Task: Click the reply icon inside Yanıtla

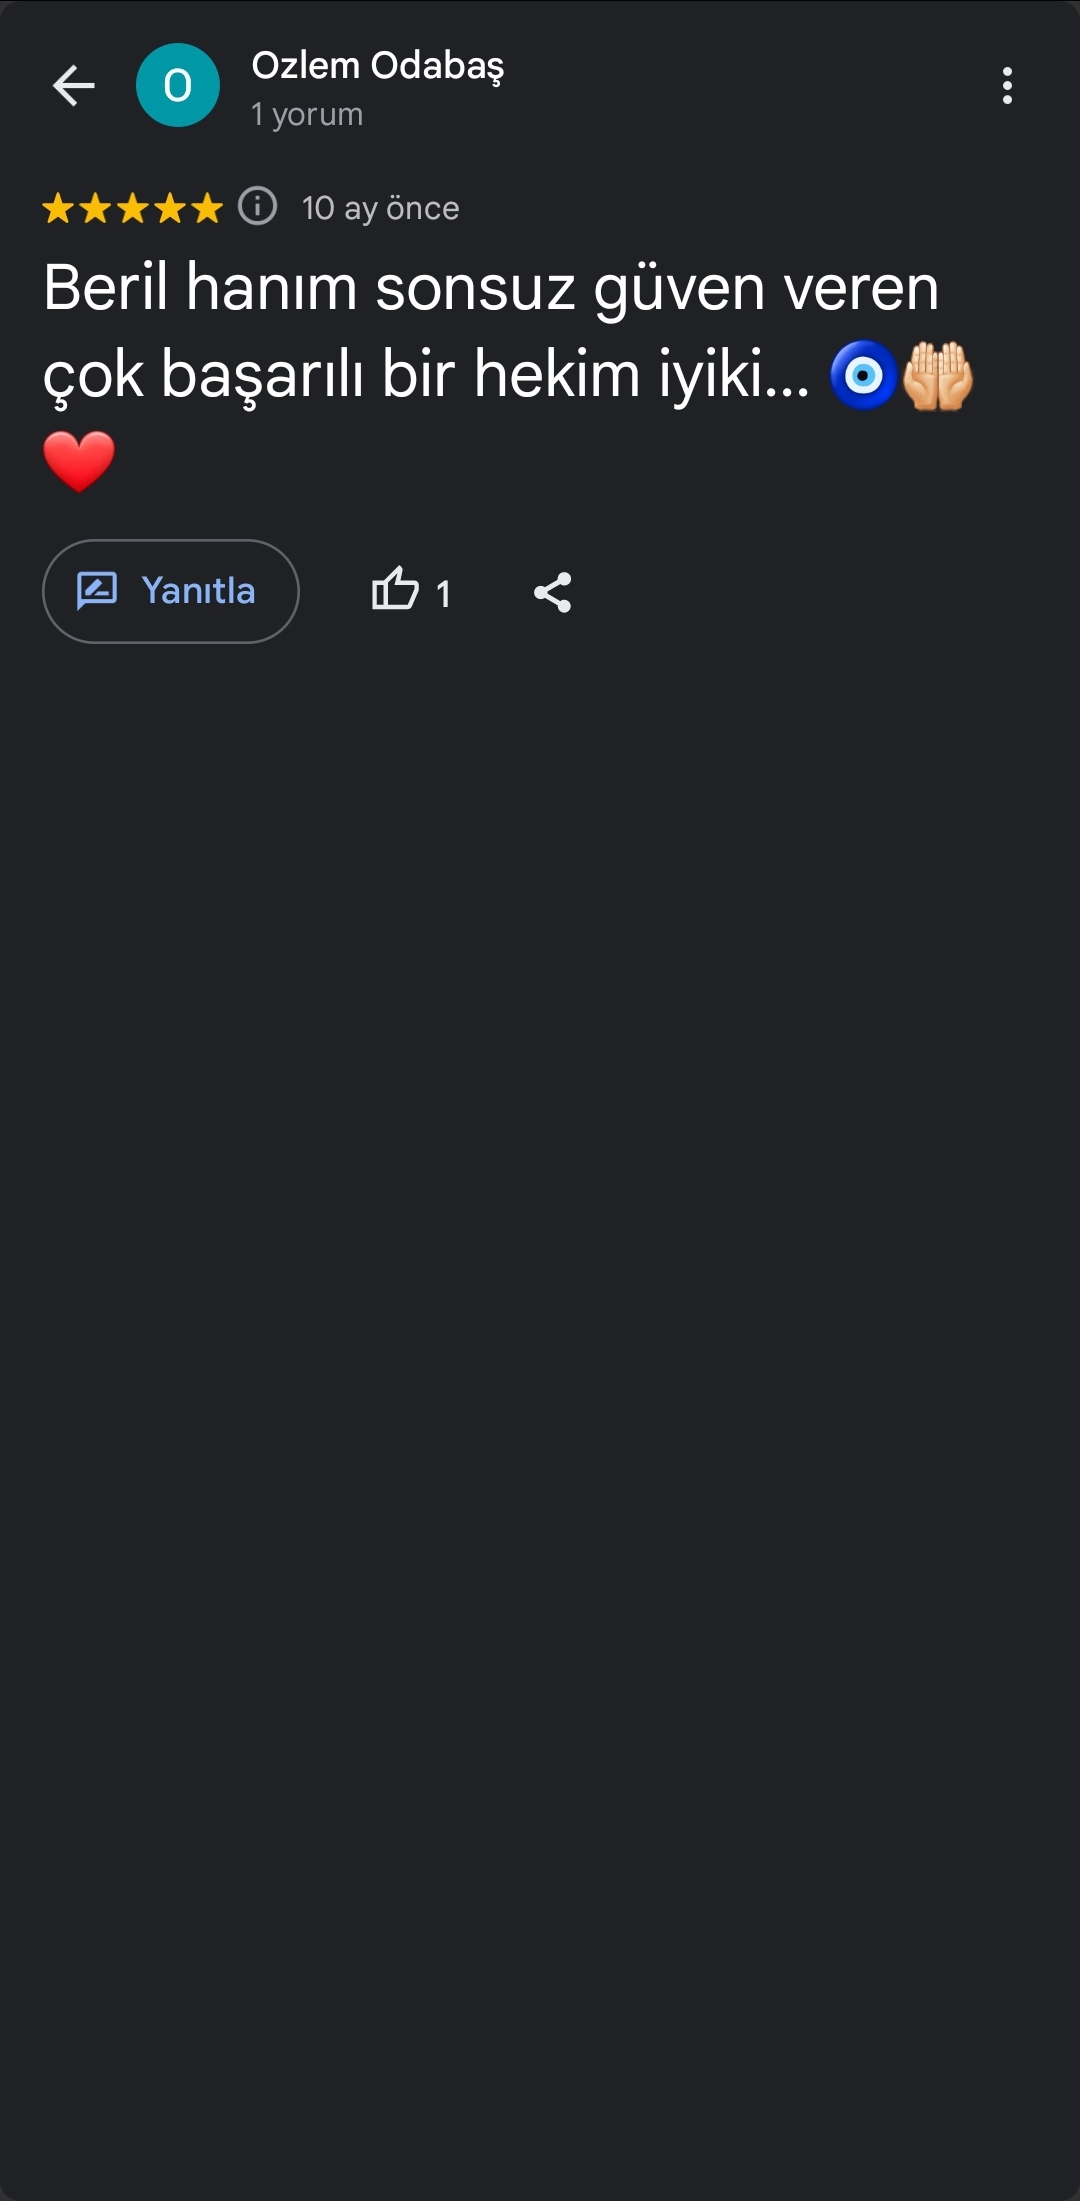Action: pos(97,591)
